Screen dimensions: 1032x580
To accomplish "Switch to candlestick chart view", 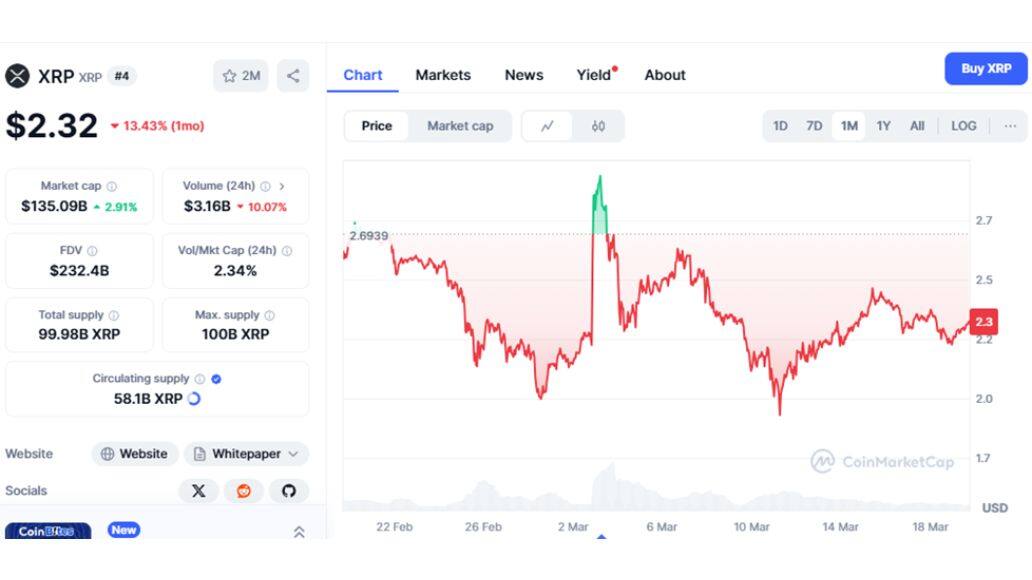I will point(598,126).
